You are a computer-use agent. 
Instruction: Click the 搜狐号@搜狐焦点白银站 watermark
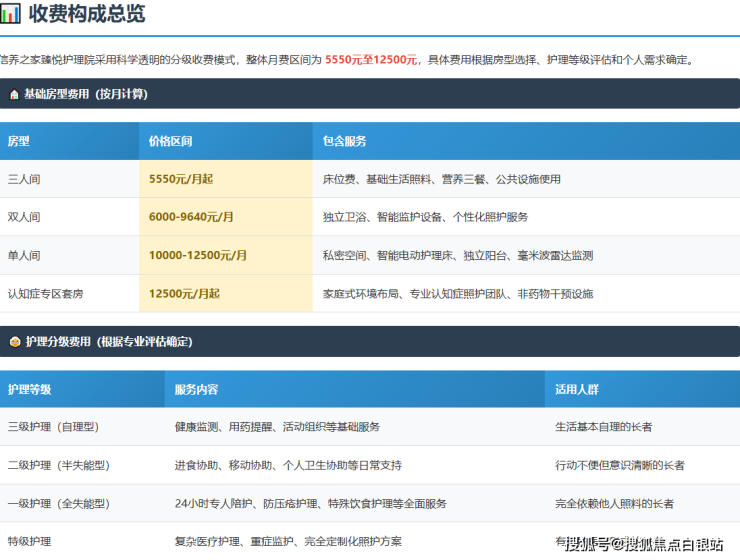tap(644, 544)
